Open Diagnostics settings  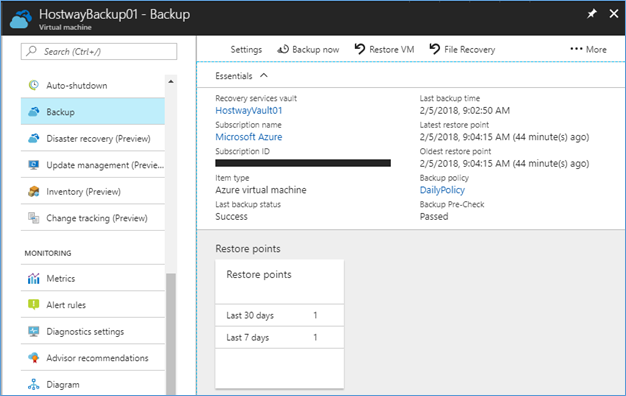93,331
